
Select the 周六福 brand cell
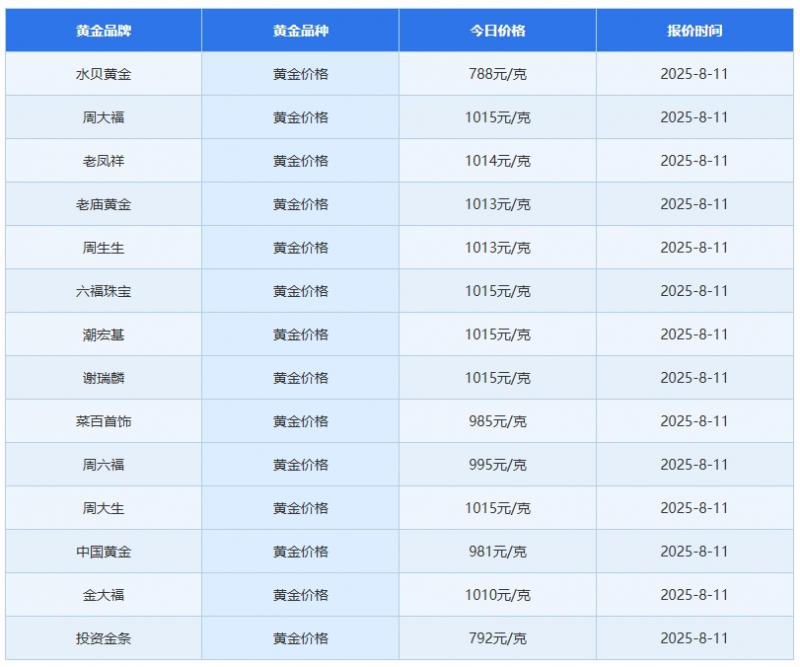(104, 464)
